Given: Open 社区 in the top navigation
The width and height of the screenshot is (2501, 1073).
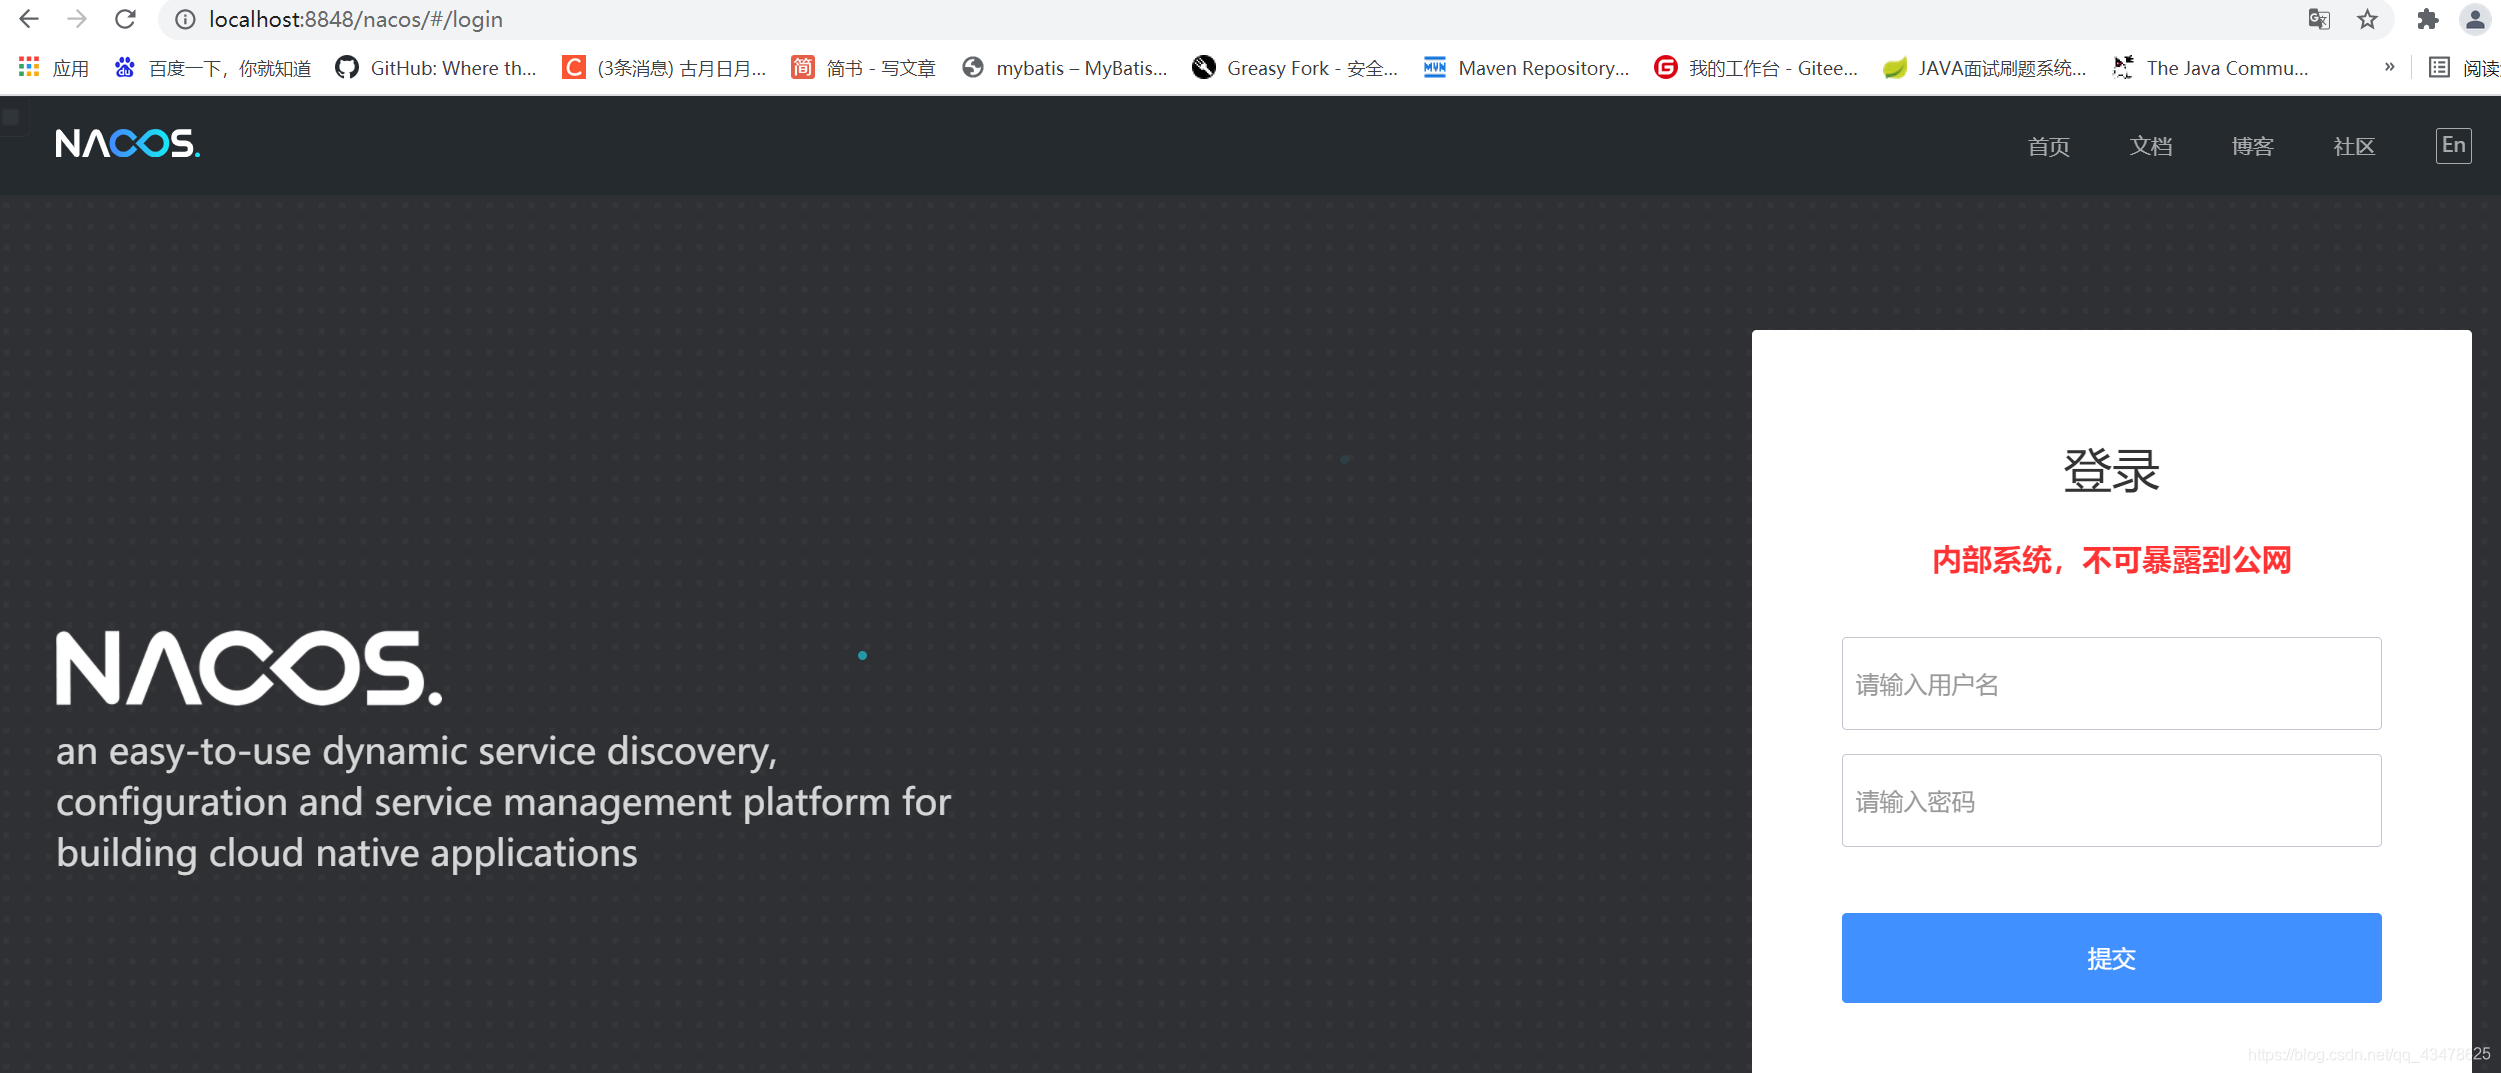Looking at the screenshot, I should pos(2354,146).
